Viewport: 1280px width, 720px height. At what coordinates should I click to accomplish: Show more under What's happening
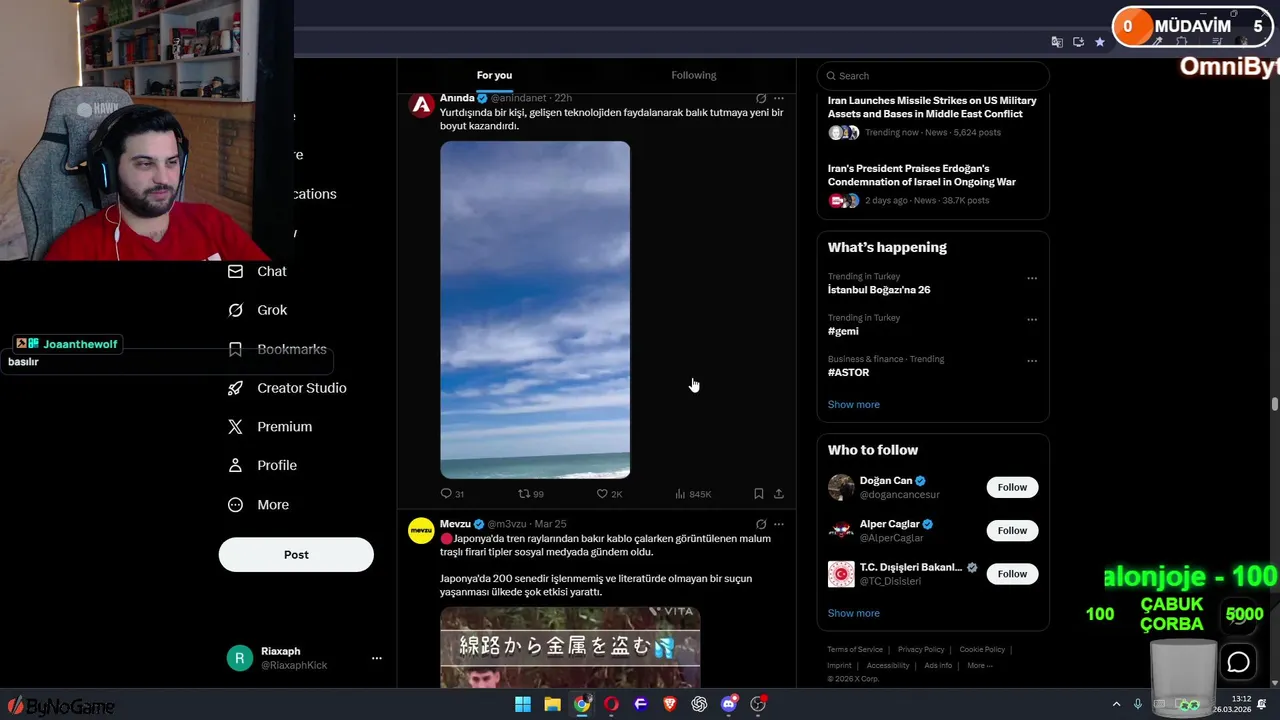[854, 404]
